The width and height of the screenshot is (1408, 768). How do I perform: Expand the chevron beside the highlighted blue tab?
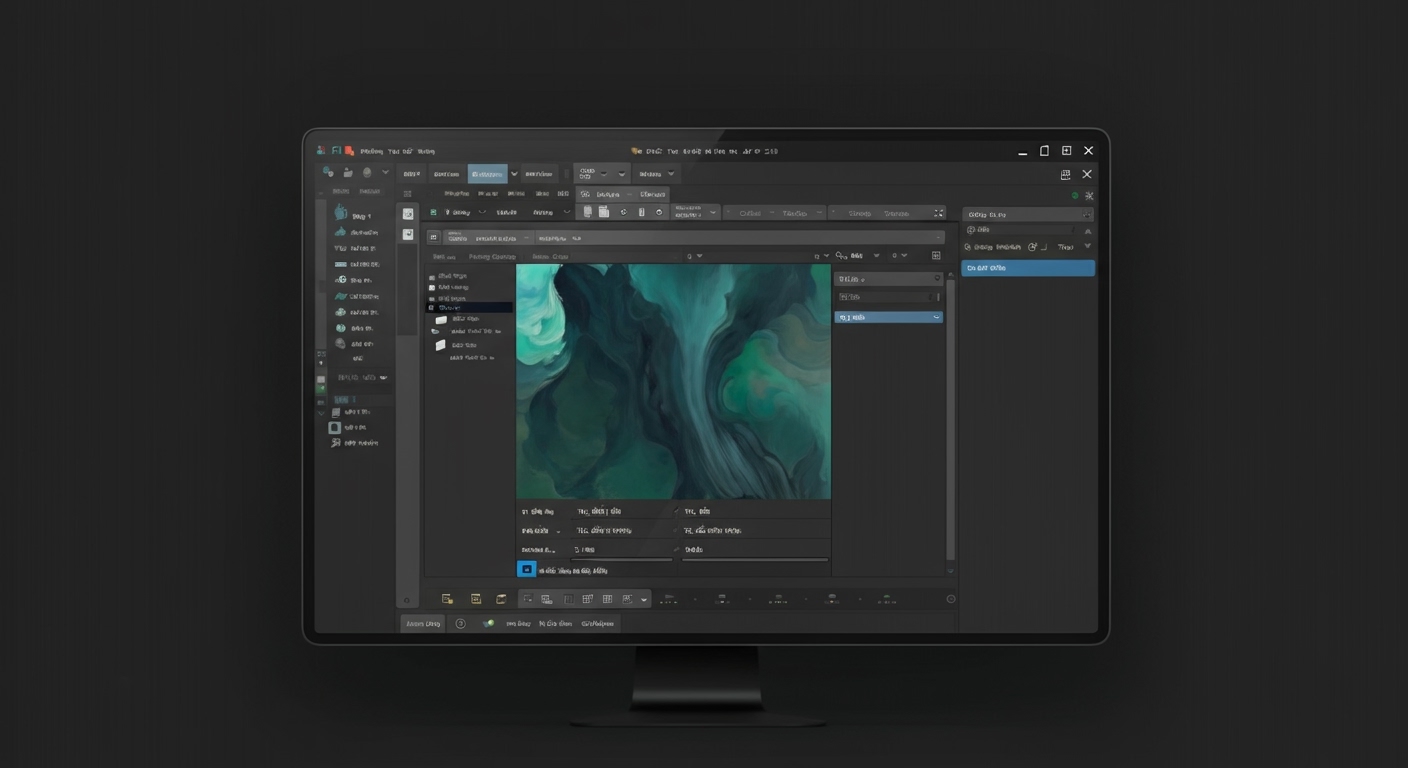pyautogui.click(x=514, y=172)
